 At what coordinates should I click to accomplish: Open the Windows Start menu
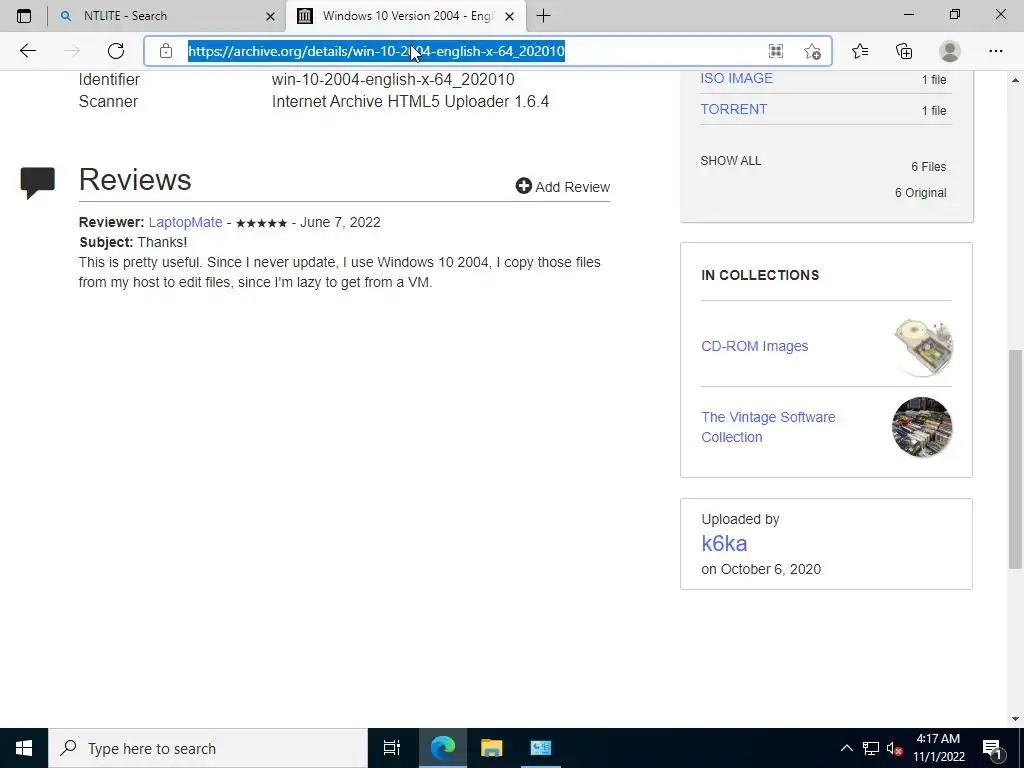(24, 748)
